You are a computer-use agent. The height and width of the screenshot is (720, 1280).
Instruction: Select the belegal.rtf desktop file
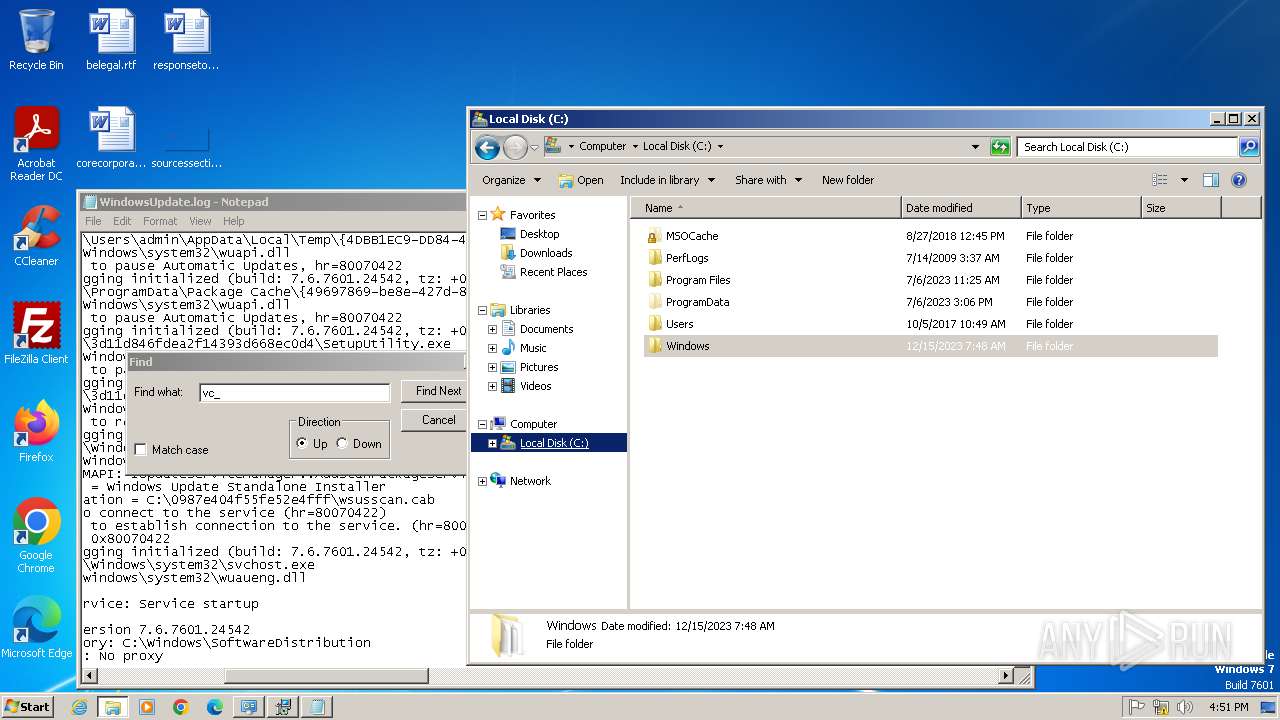click(111, 40)
